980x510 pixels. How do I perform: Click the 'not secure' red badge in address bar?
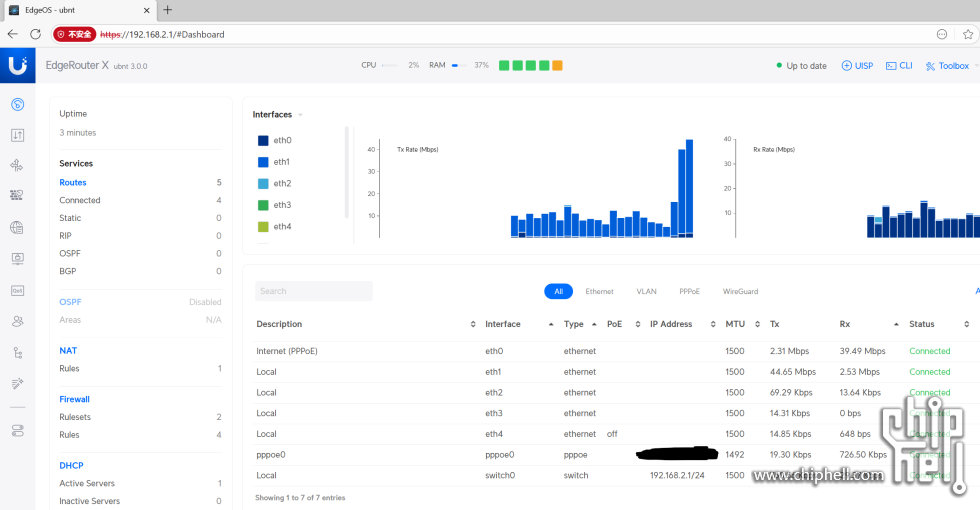(74, 34)
